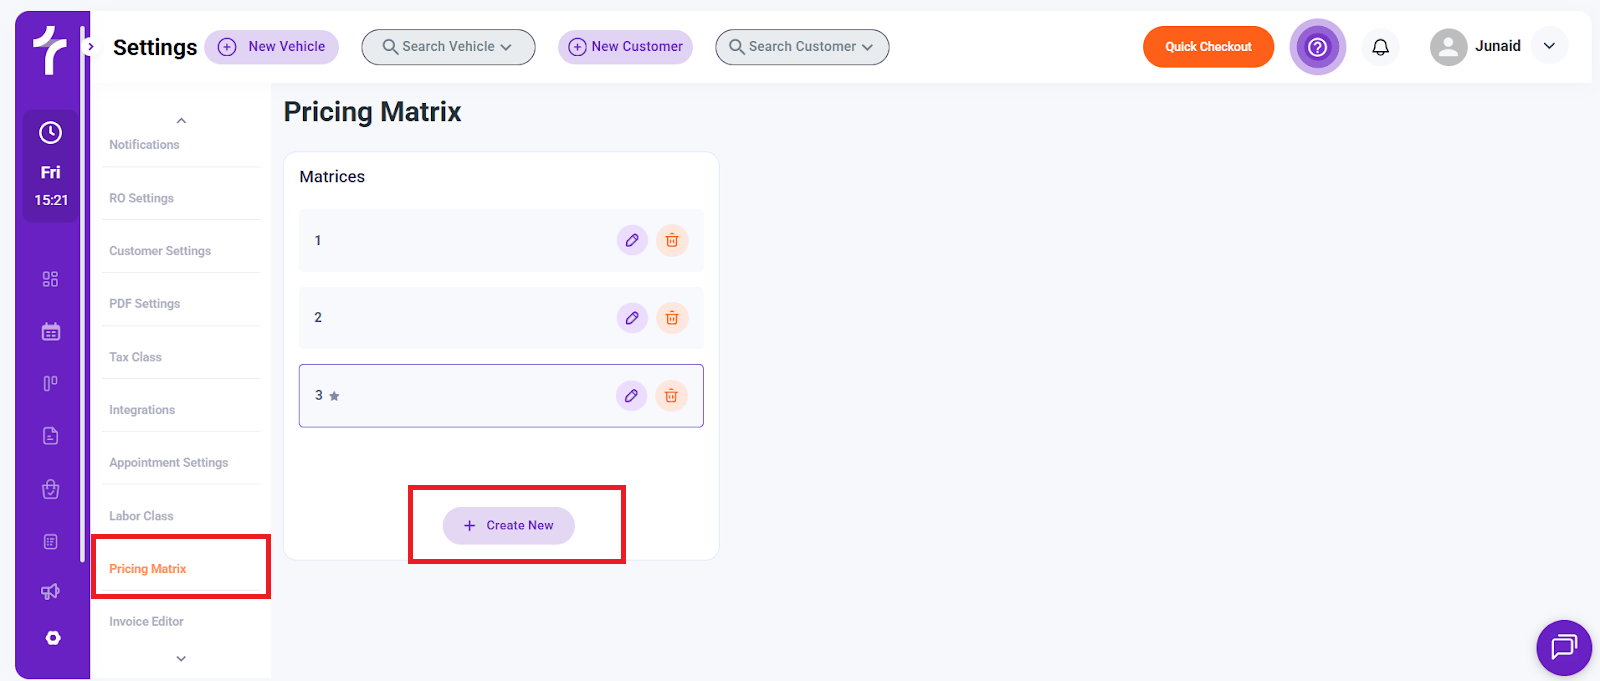
Task: Expand the Search Vehicle dropdown
Action: click(448, 47)
